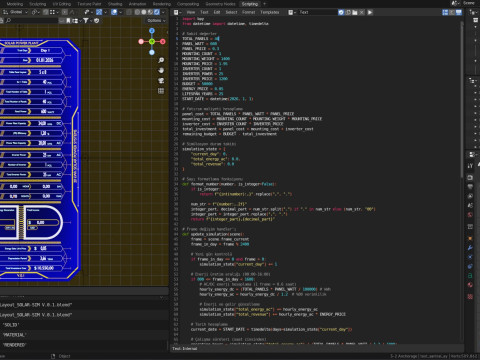Screen dimensions: 480x360
Task: Toggle X-ray mode in the viewport
Action: 129,12
